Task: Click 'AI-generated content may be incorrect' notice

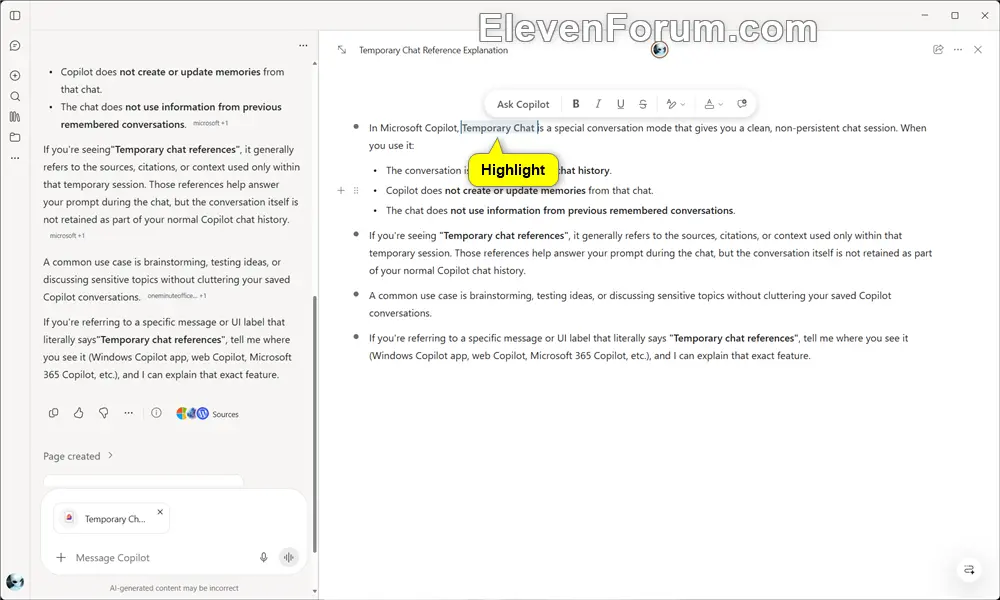Action: (174, 588)
